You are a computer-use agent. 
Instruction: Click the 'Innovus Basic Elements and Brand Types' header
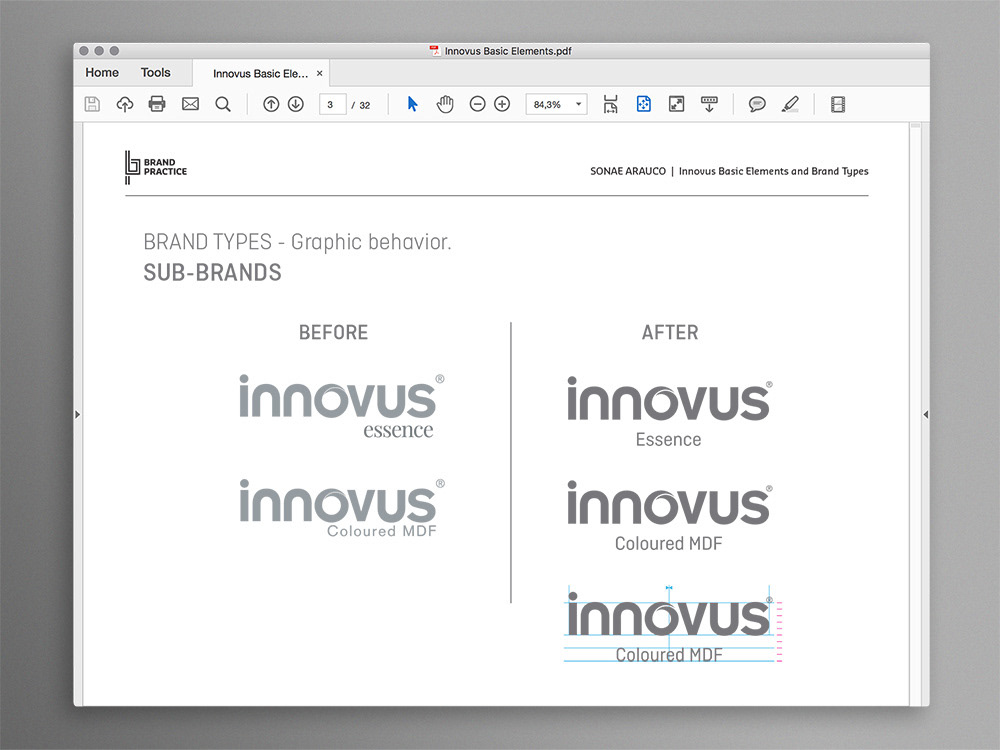(x=774, y=171)
